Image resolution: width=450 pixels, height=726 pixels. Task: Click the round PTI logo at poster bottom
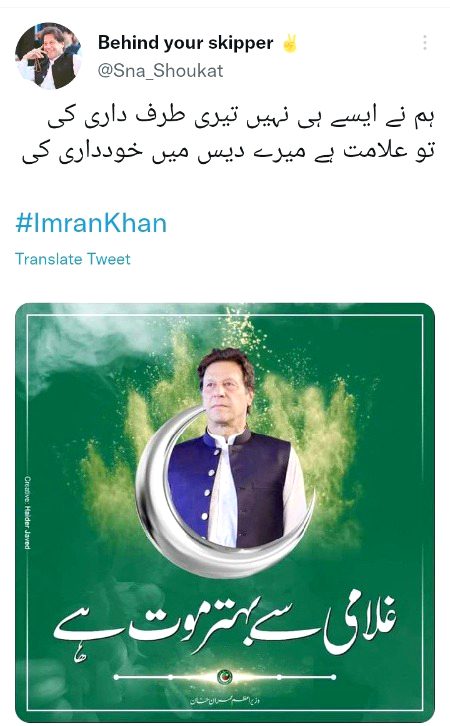click(225, 677)
